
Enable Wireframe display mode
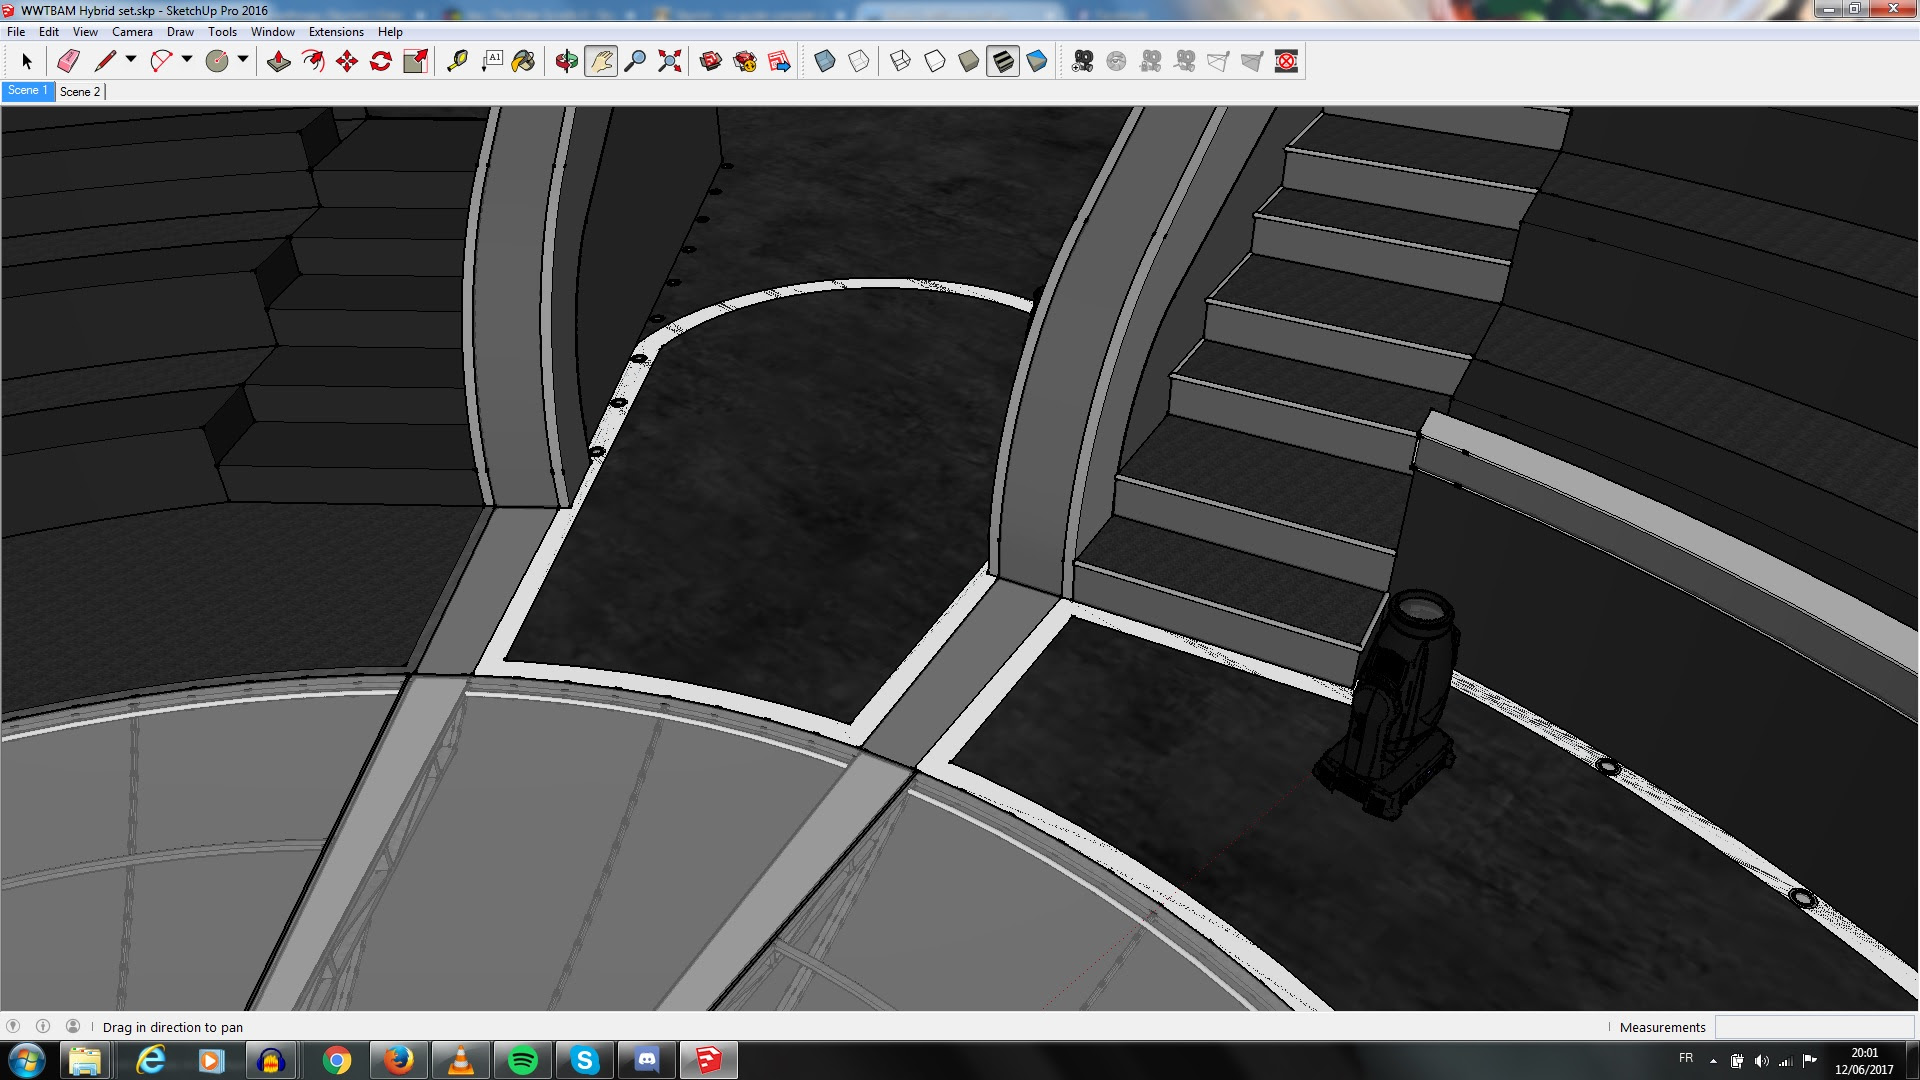[x=898, y=61]
